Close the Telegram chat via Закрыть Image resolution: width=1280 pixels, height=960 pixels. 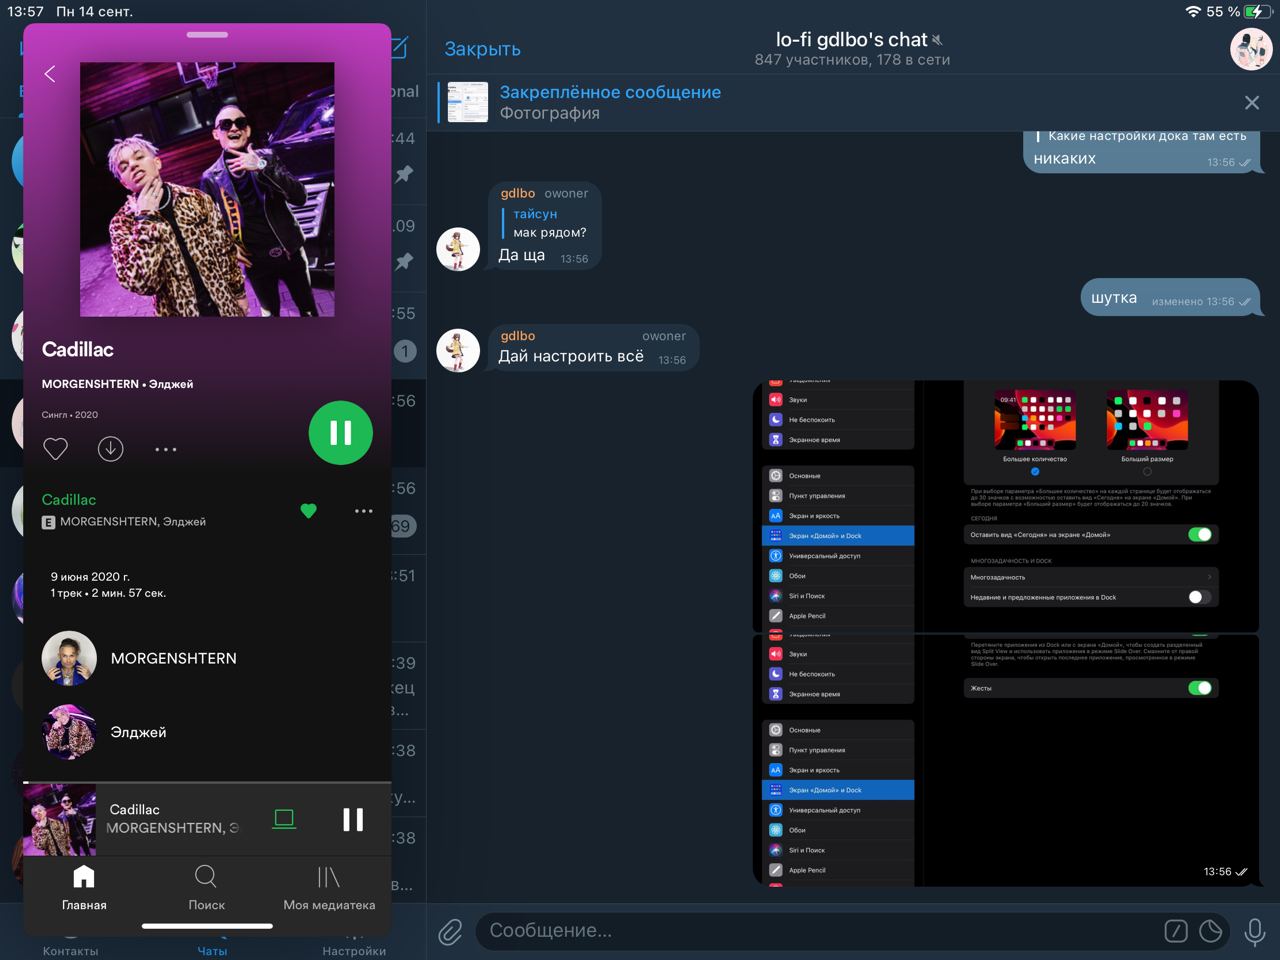(x=482, y=49)
